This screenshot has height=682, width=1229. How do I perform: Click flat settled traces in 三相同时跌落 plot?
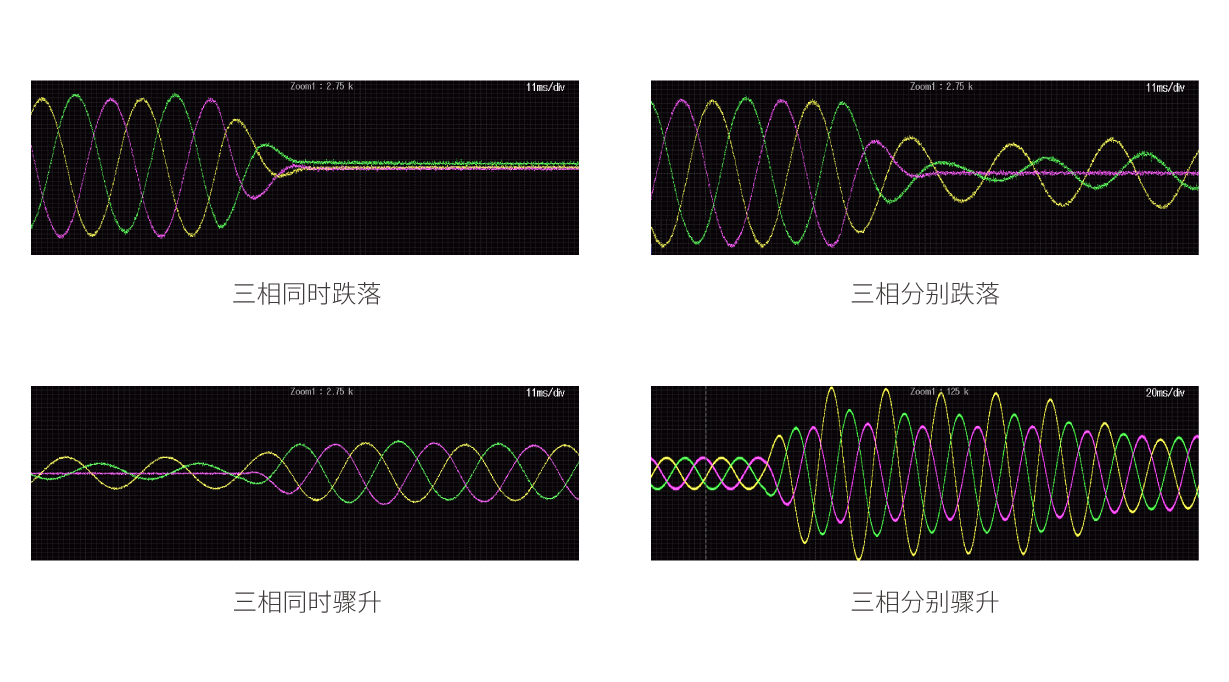tap(450, 166)
